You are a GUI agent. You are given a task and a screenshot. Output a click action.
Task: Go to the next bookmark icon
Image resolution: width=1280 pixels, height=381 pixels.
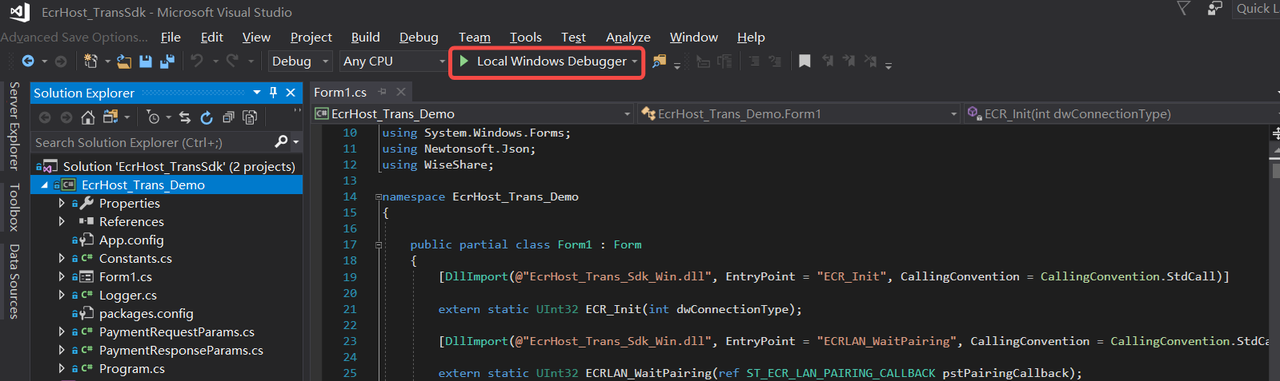tap(849, 61)
